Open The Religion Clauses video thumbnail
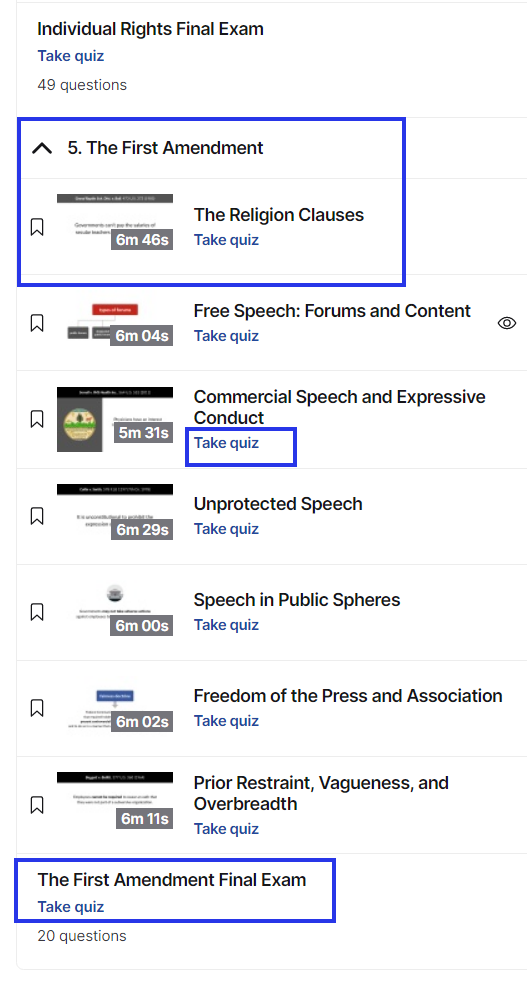Viewport: 527px width, 990px height. (x=115, y=222)
